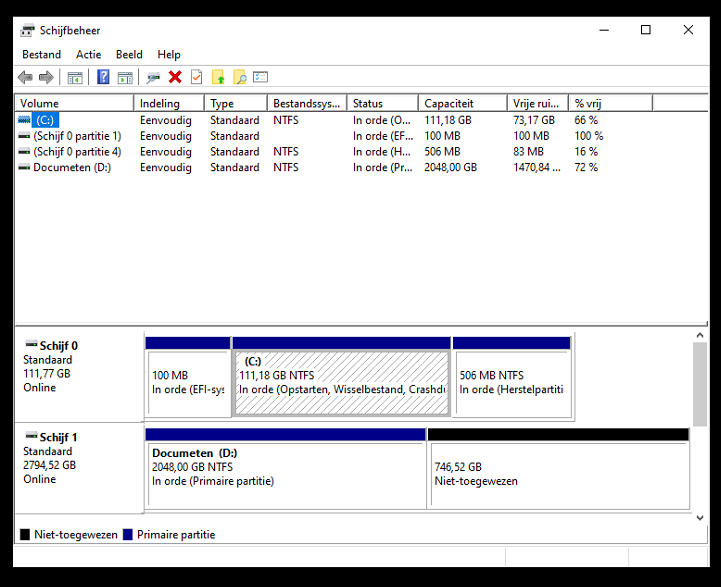Select the 506 MB NTFS recovery partition block
This screenshot has height=587, width=721.
(x=512, y=383)
